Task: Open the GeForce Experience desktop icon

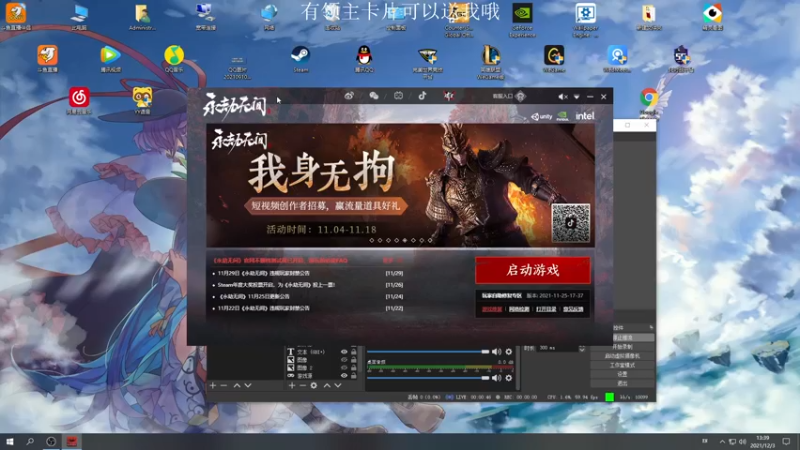Action: point(522,20)
